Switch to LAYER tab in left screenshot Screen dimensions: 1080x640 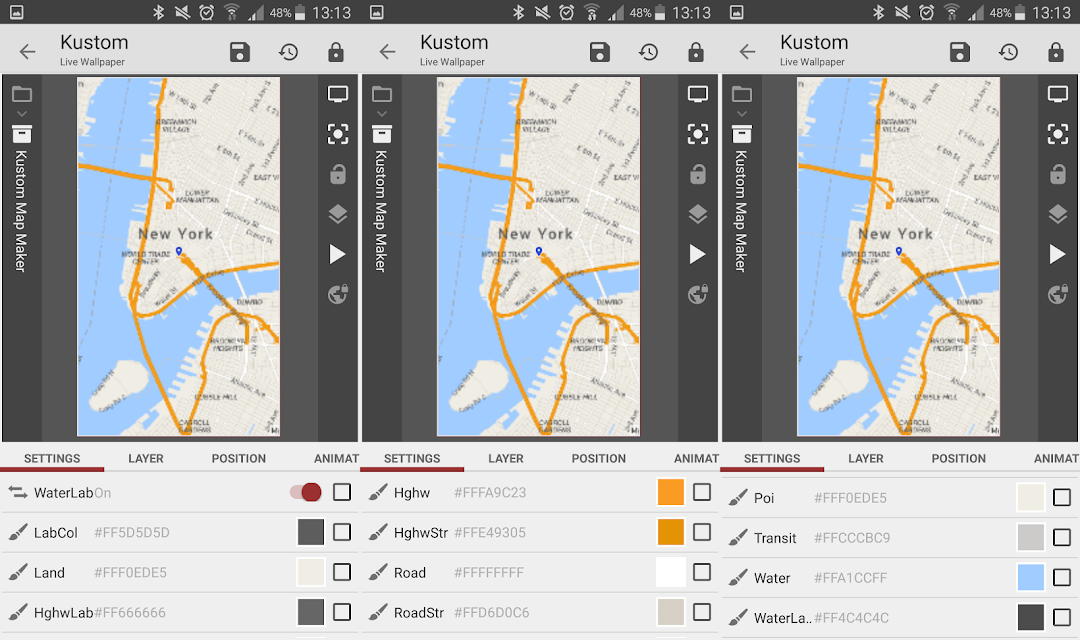click(146, 458)
